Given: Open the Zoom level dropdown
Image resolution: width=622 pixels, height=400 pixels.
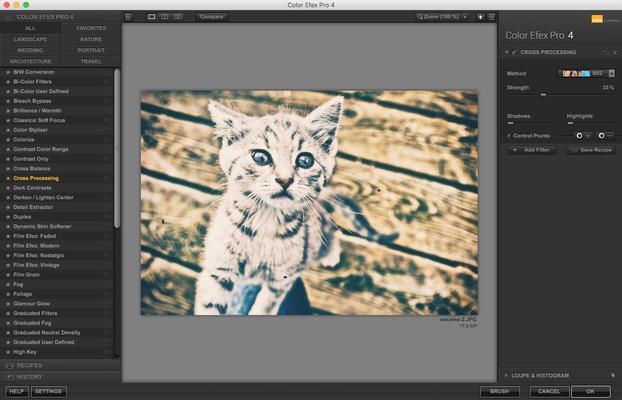Looking at the screenshot, I should (x=443, y=17).
